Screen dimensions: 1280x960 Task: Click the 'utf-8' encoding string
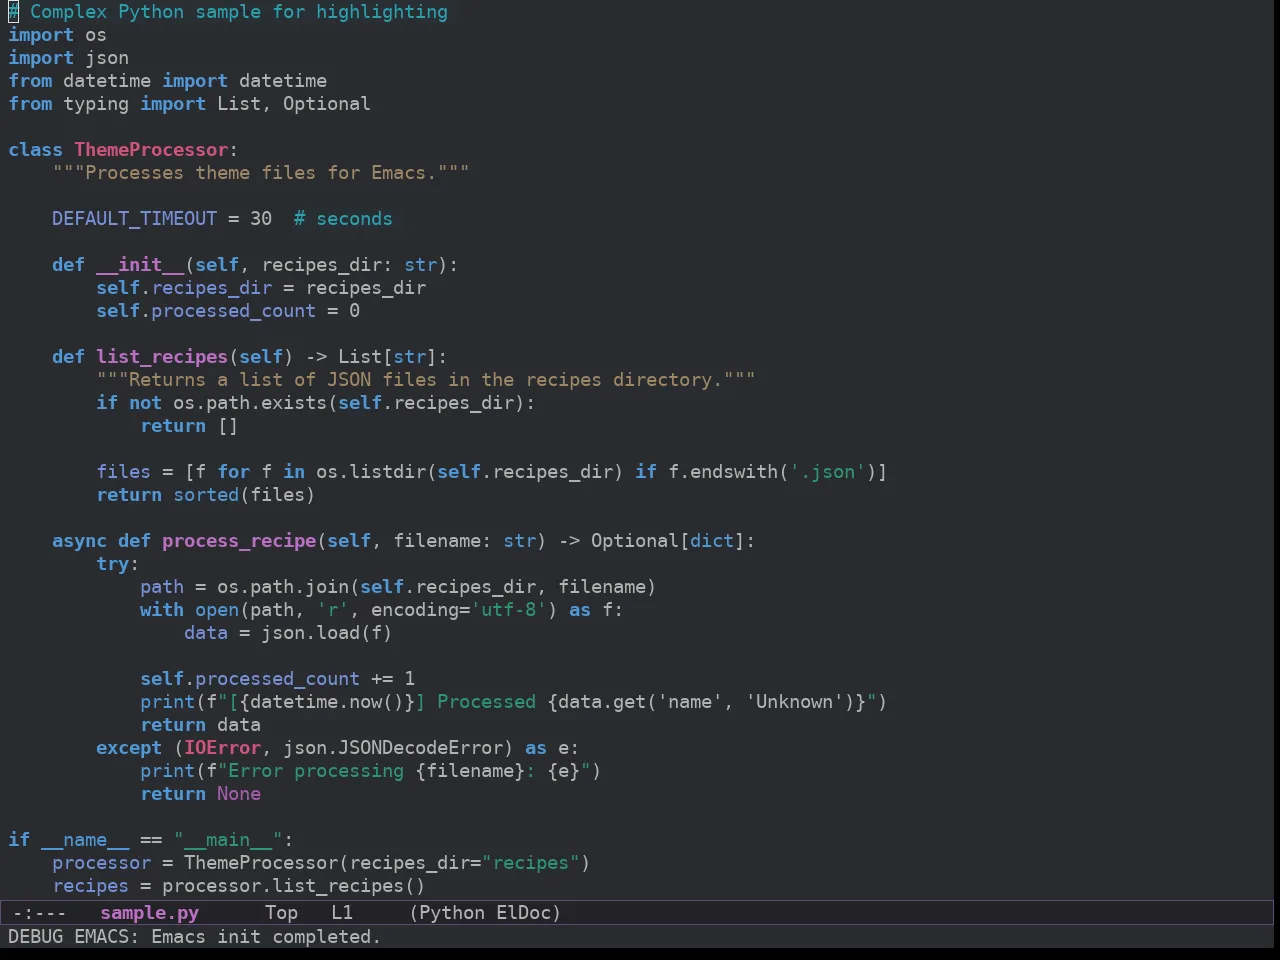(x=508, y=610)
